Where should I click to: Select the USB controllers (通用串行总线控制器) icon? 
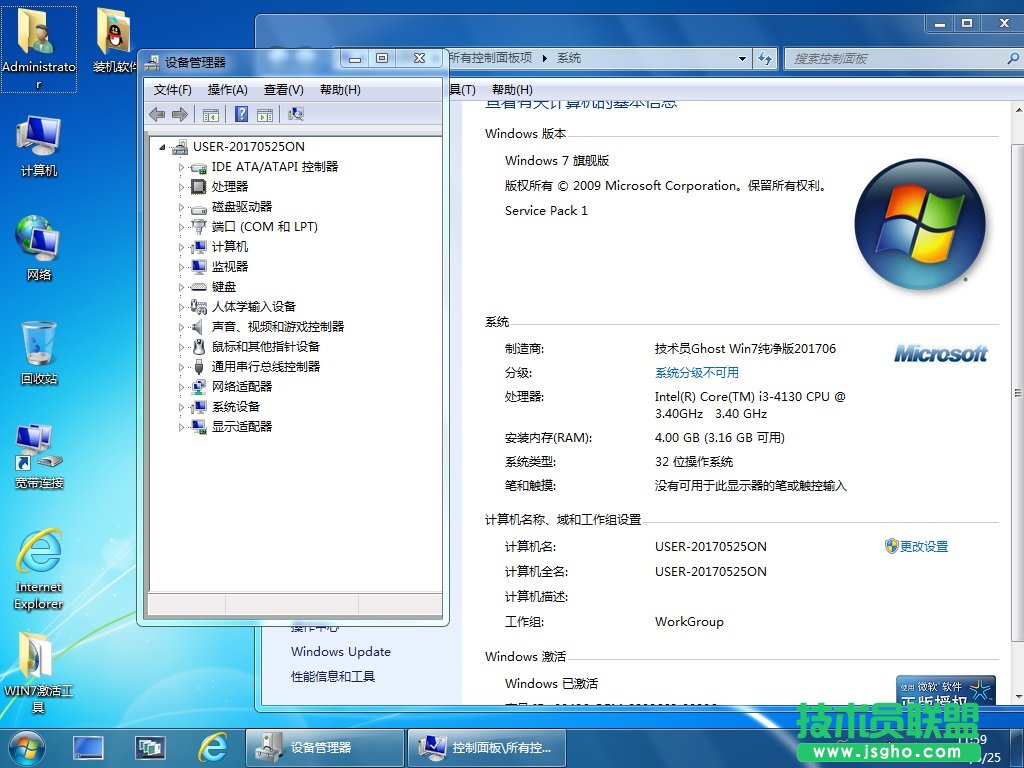coord(199,367)
